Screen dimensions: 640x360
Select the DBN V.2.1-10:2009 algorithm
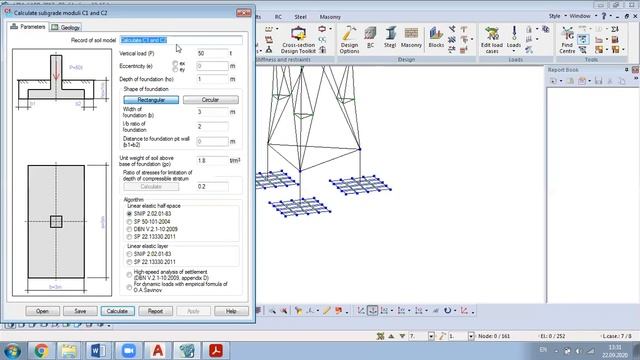(x=129, y=229)
